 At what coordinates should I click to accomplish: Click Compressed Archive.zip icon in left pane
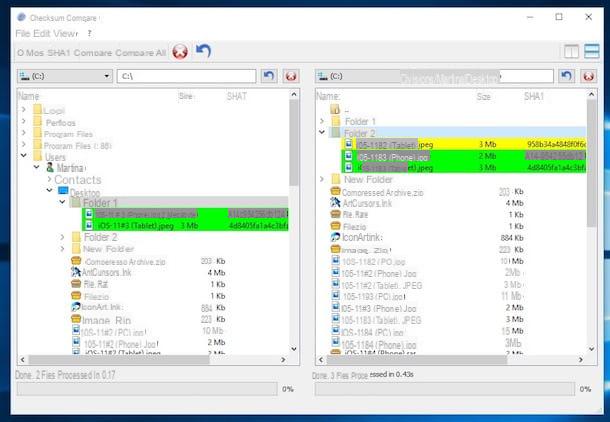(x=76, y=261)
